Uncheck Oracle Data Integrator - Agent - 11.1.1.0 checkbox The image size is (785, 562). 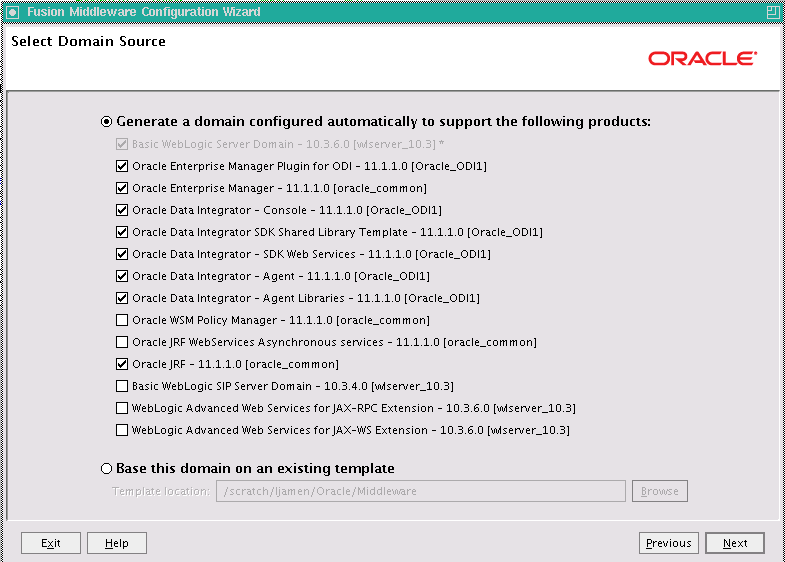click(122, 276)
